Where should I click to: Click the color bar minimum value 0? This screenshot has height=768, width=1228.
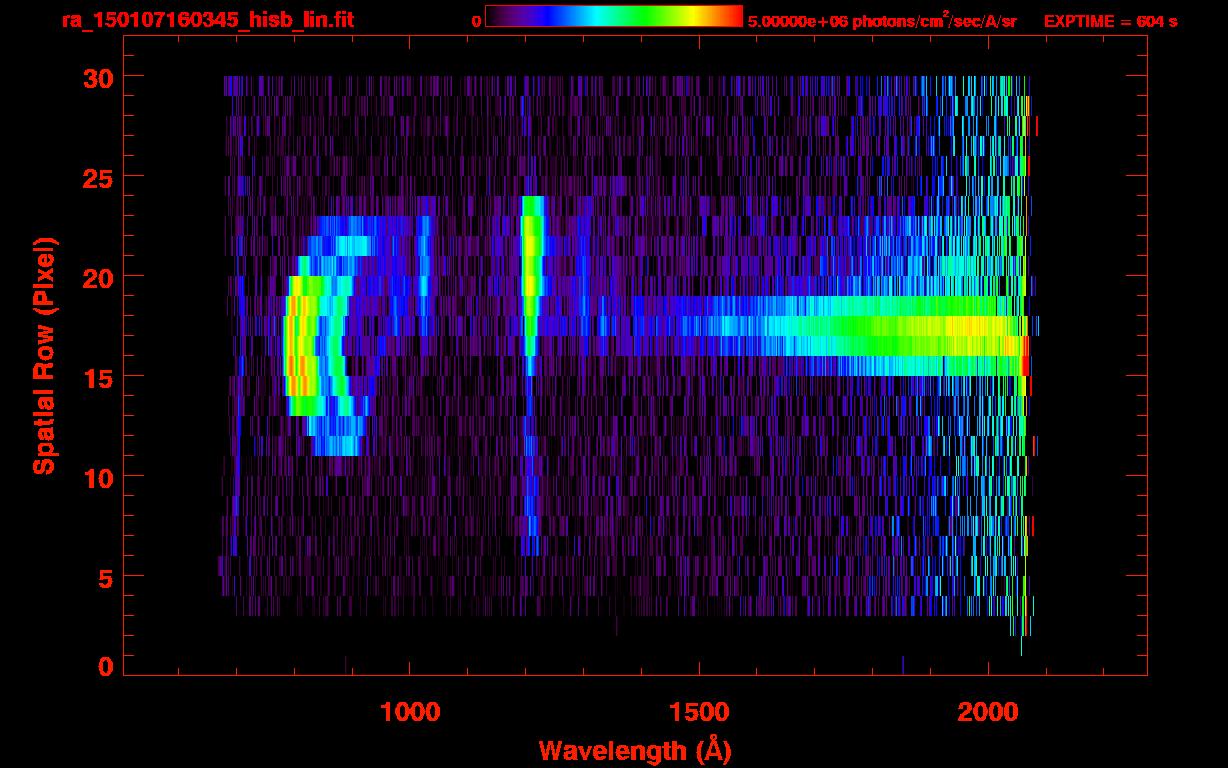[x=477, y=21]
